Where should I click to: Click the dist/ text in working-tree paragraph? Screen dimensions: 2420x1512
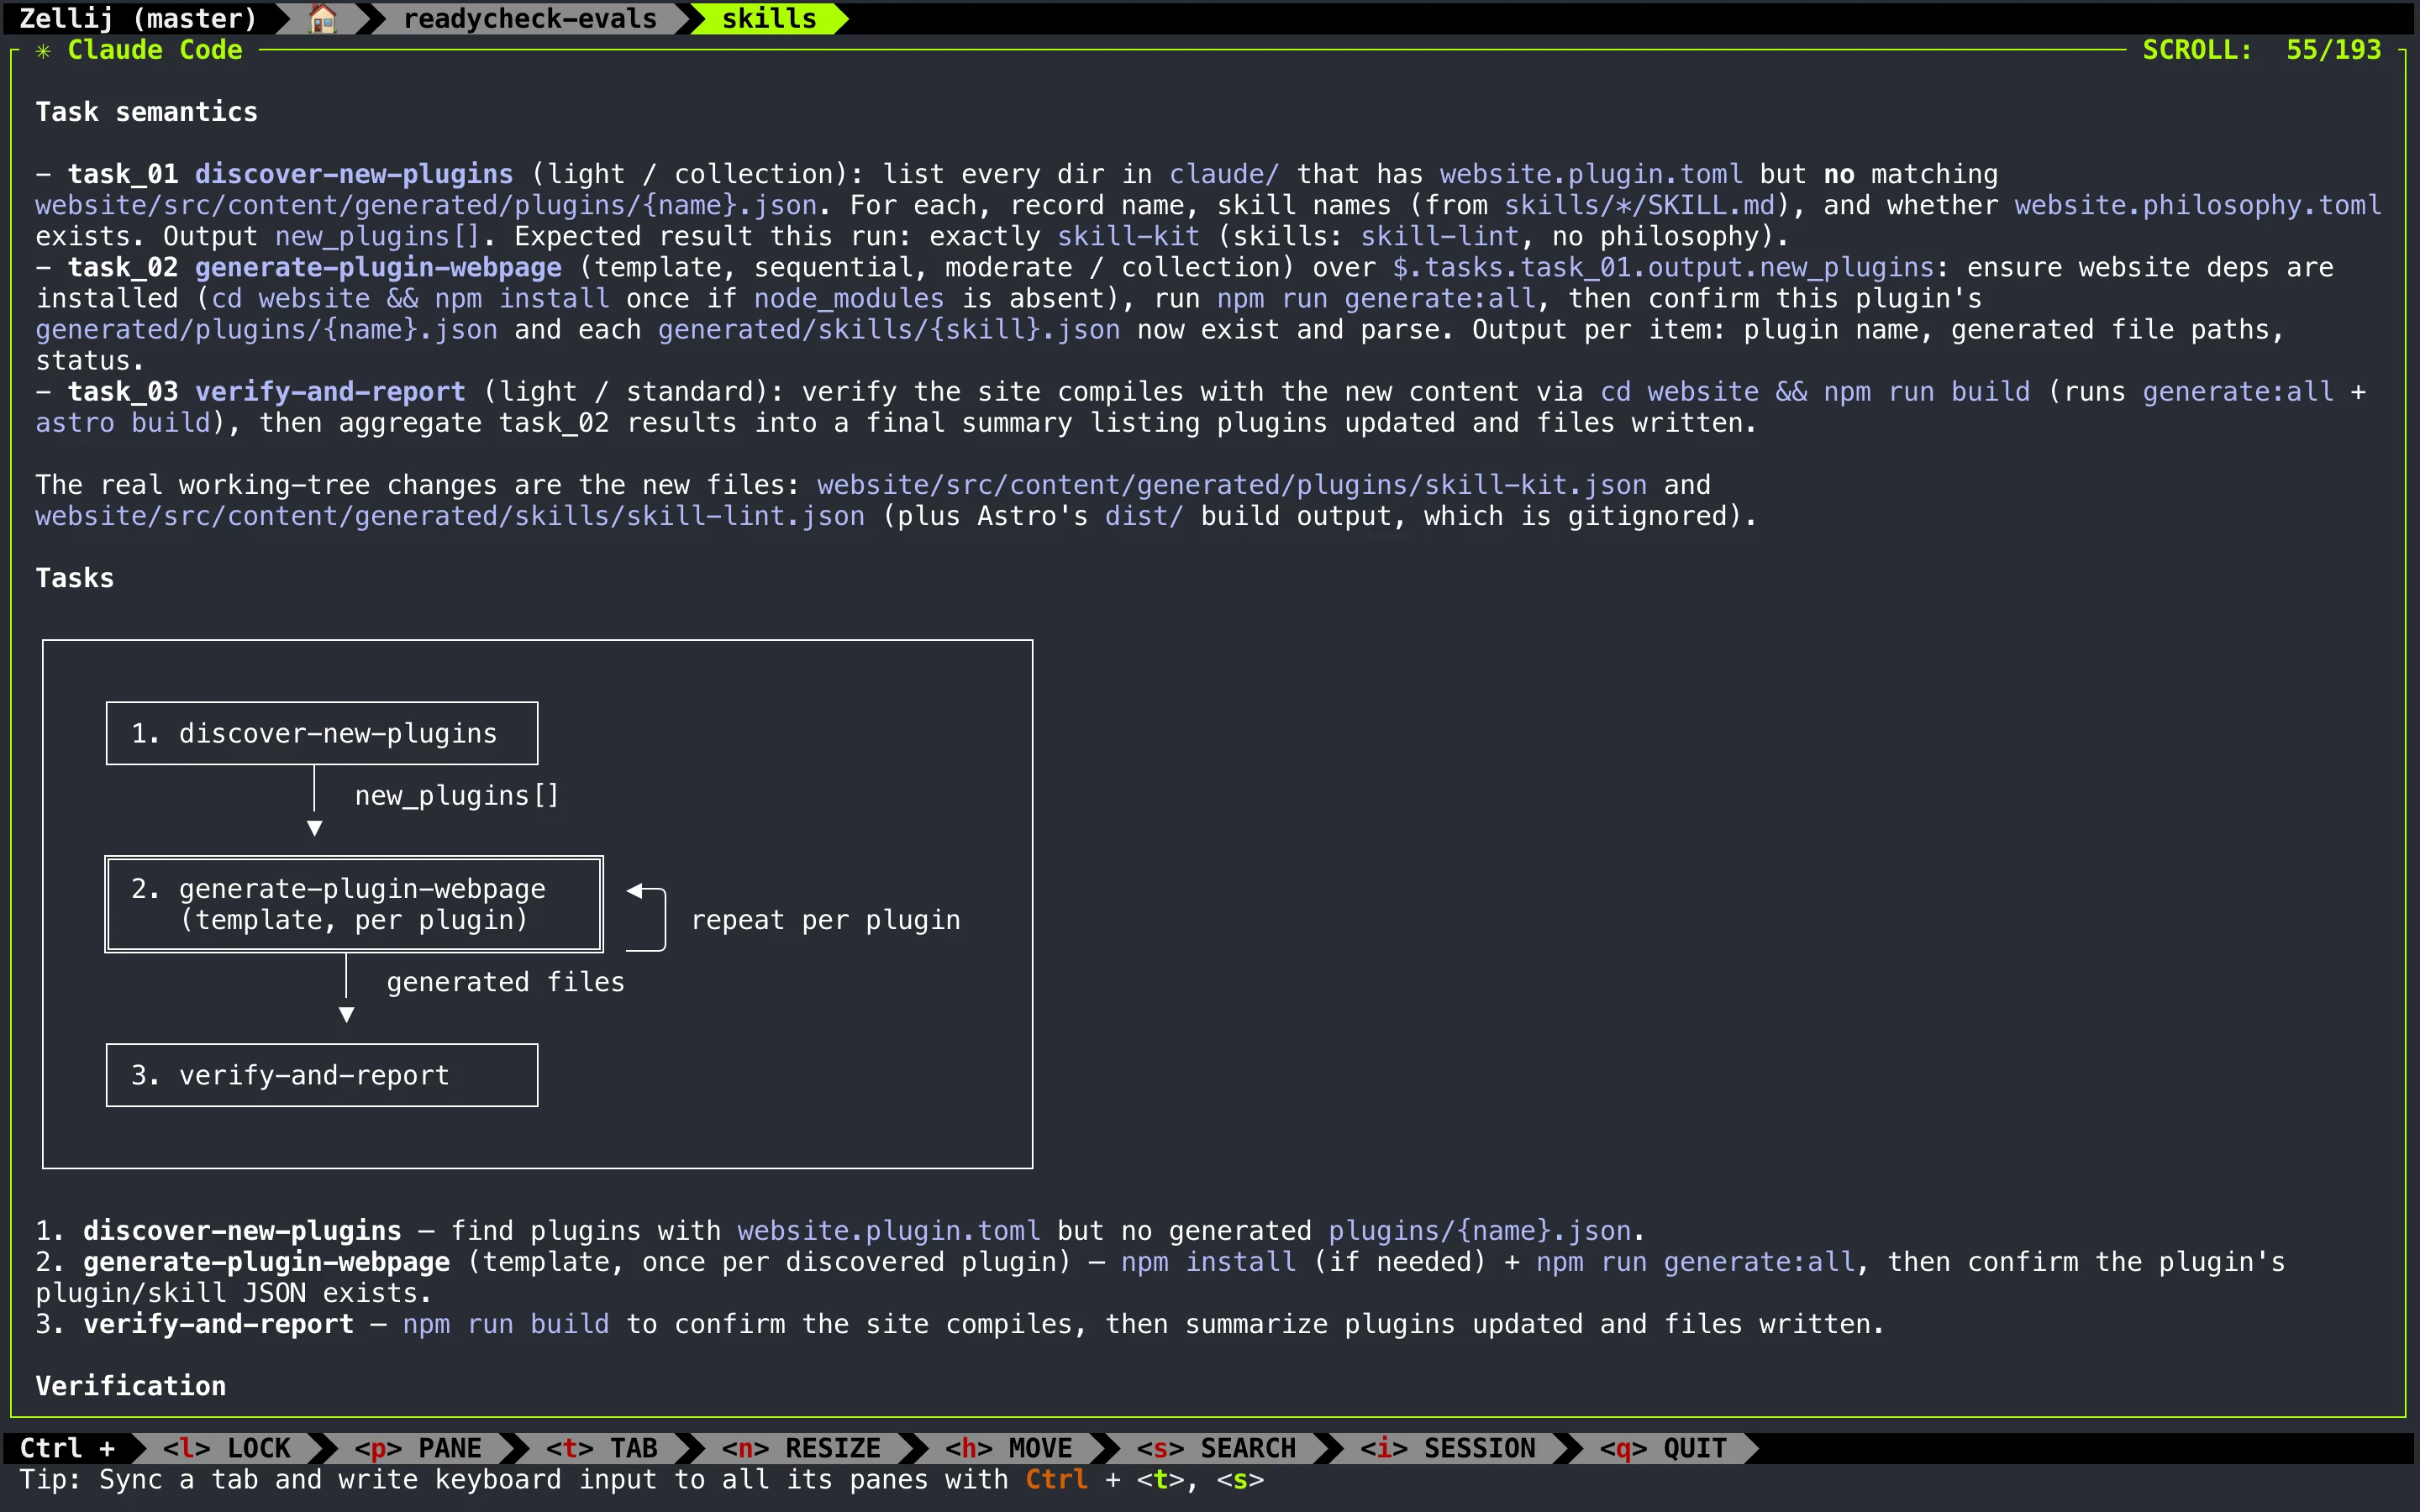click(1144, 516)
